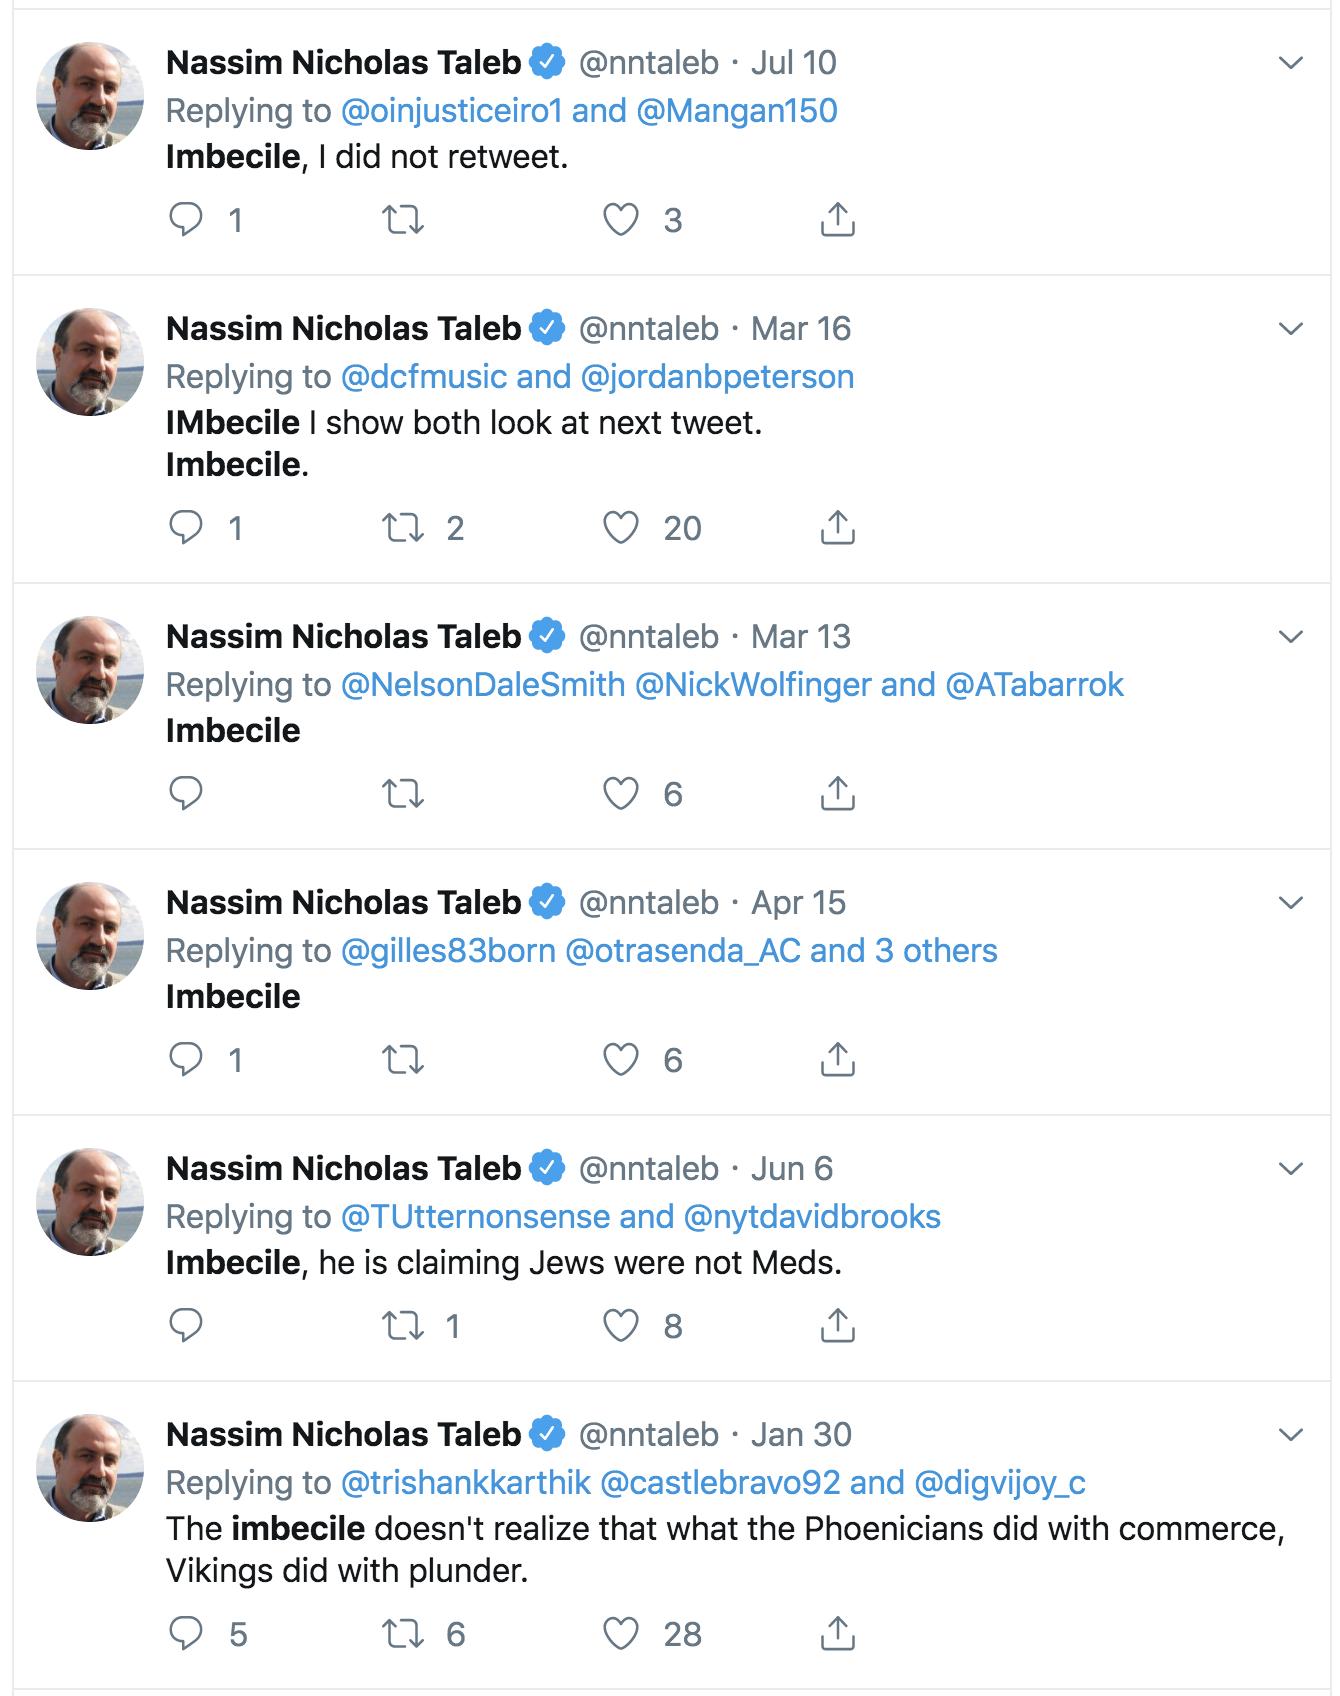Like the Jan 30 tweet with 28 likes
Viewport: 1340px width, 1696px height.
(x=620, y=1633)
